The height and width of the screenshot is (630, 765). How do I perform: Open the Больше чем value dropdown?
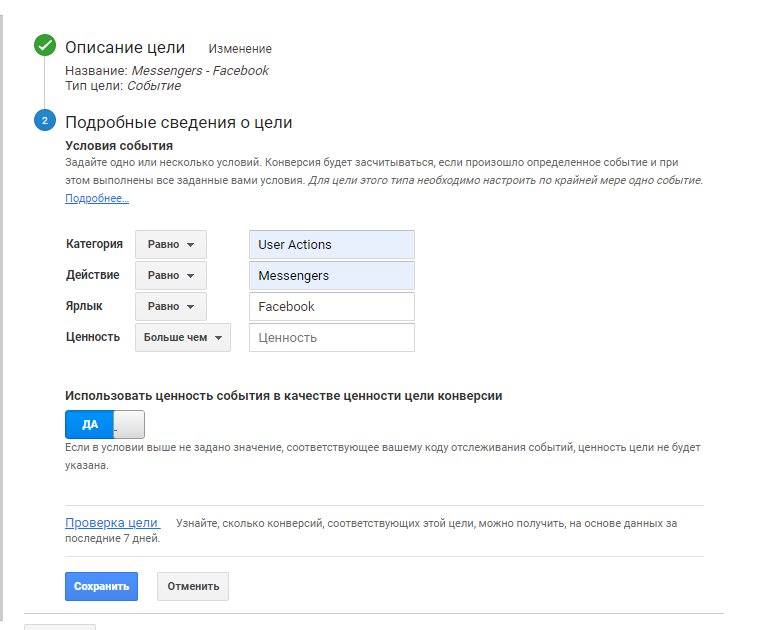183,337
